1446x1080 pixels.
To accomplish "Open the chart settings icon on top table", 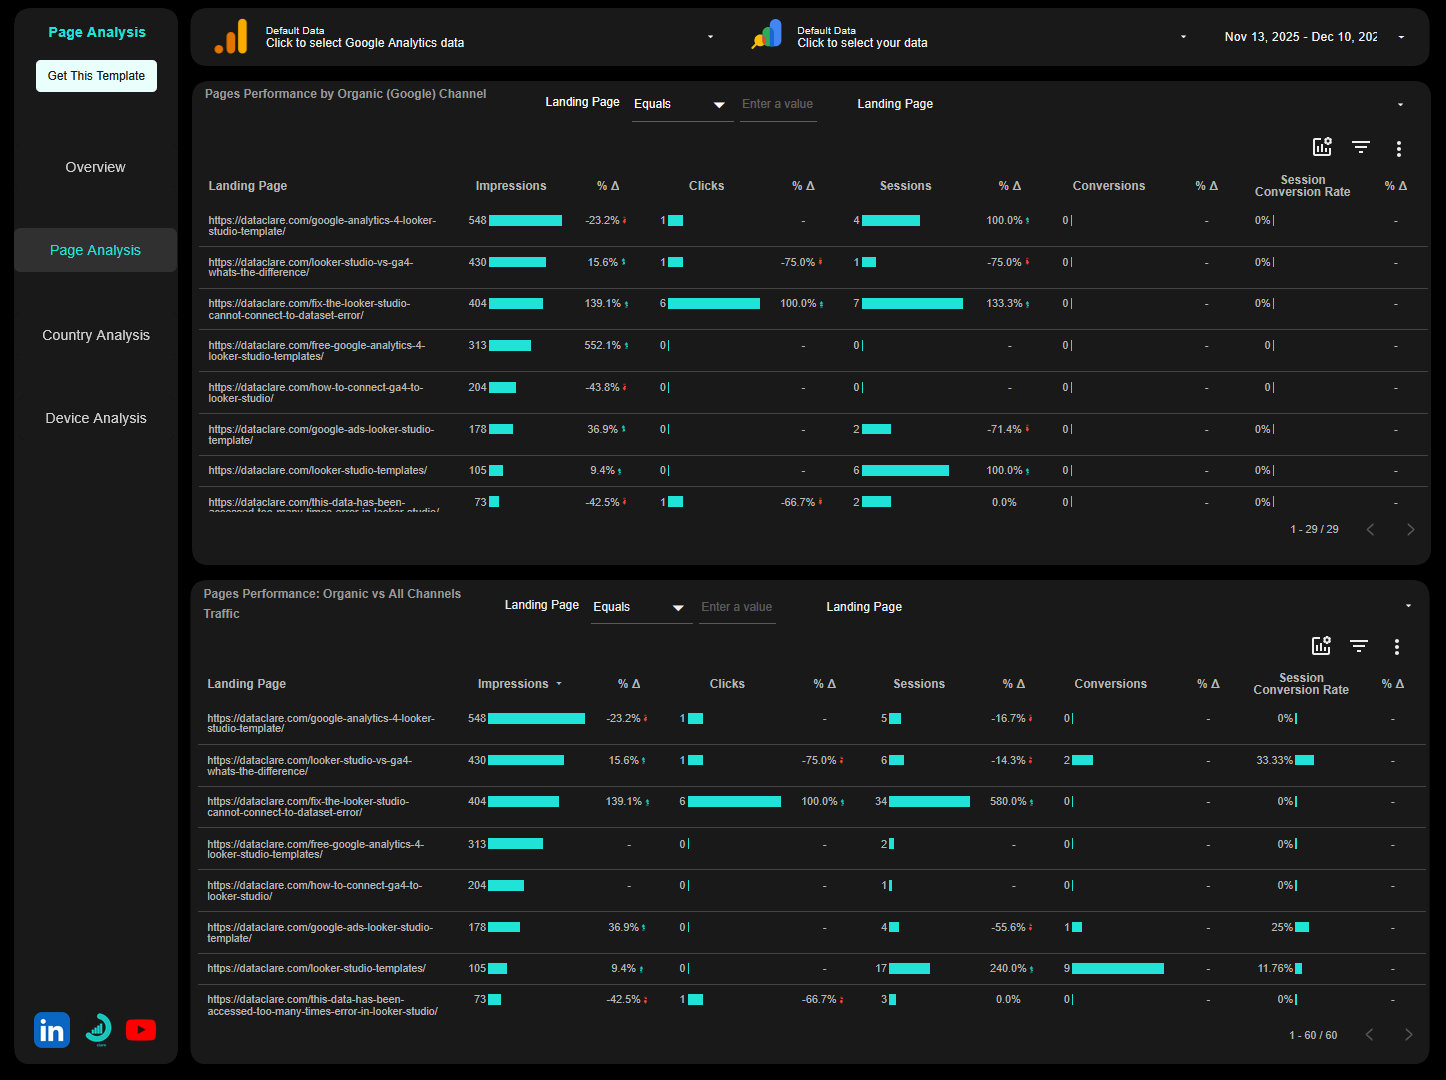I will pyautogui.click(x=1322, y=147).
